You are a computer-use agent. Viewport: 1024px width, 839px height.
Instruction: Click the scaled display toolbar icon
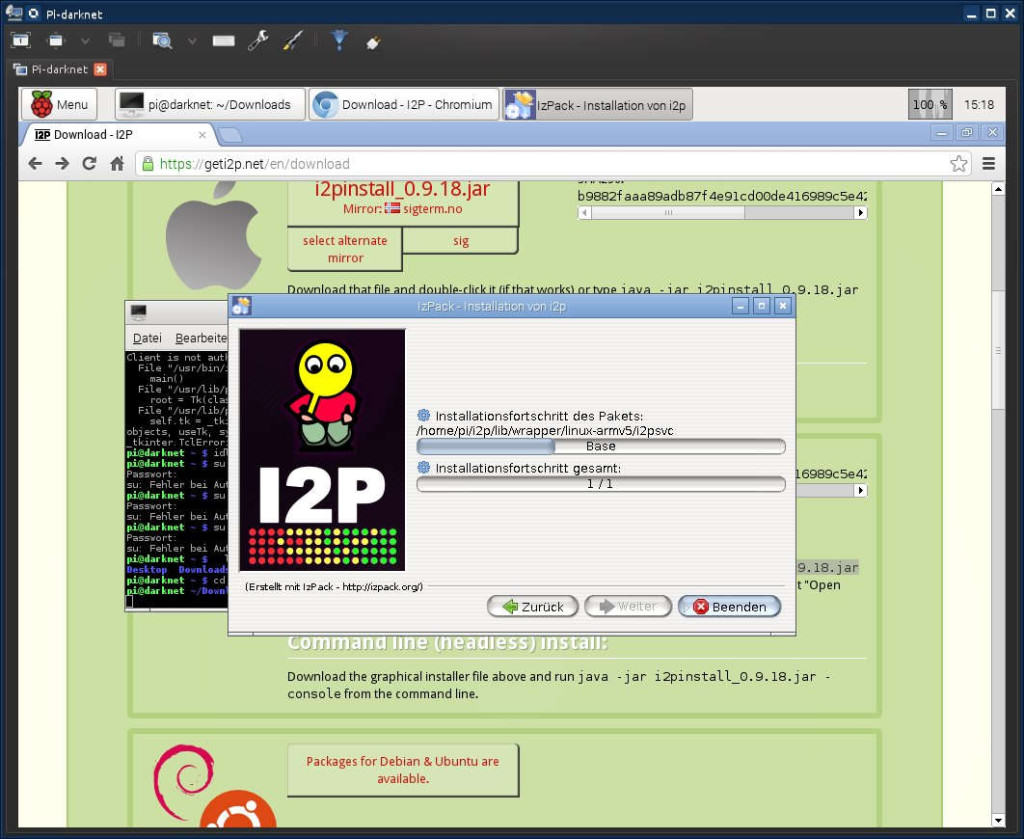pos(57,40)
